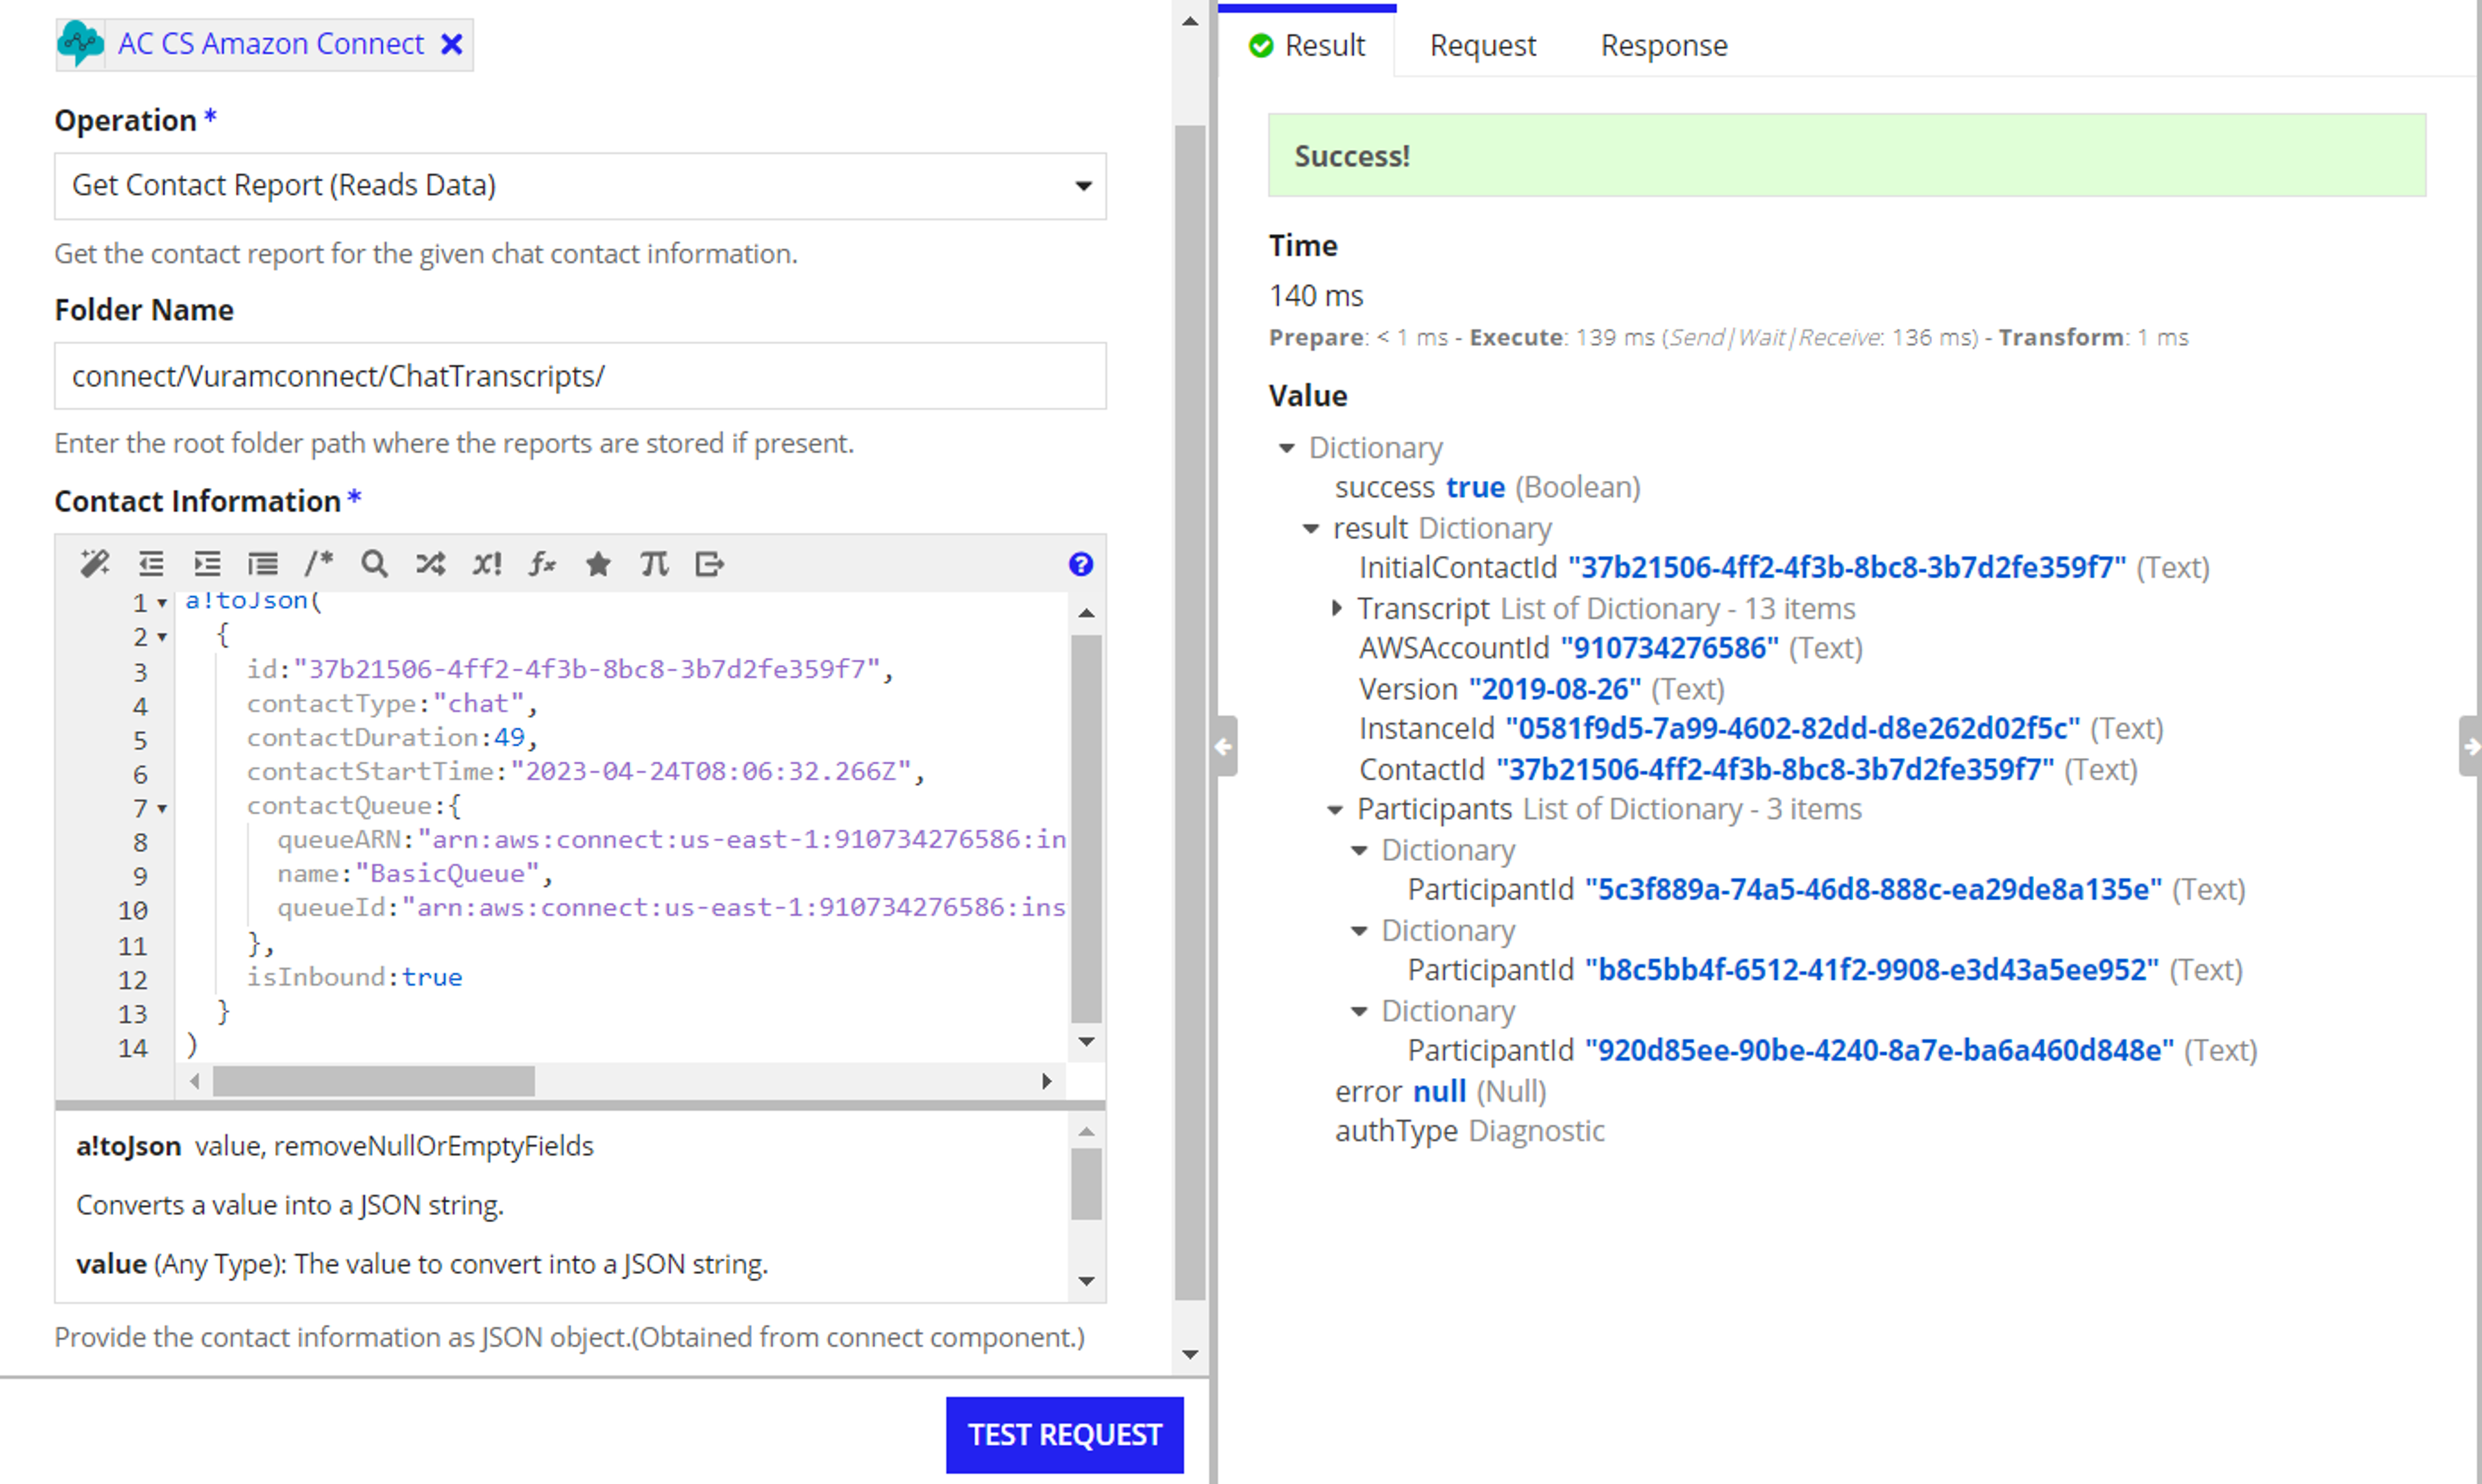Screen dimensions: 2482x1484
Task: Click the isInbound:true line in code
Action: click(x=354, y=977)
